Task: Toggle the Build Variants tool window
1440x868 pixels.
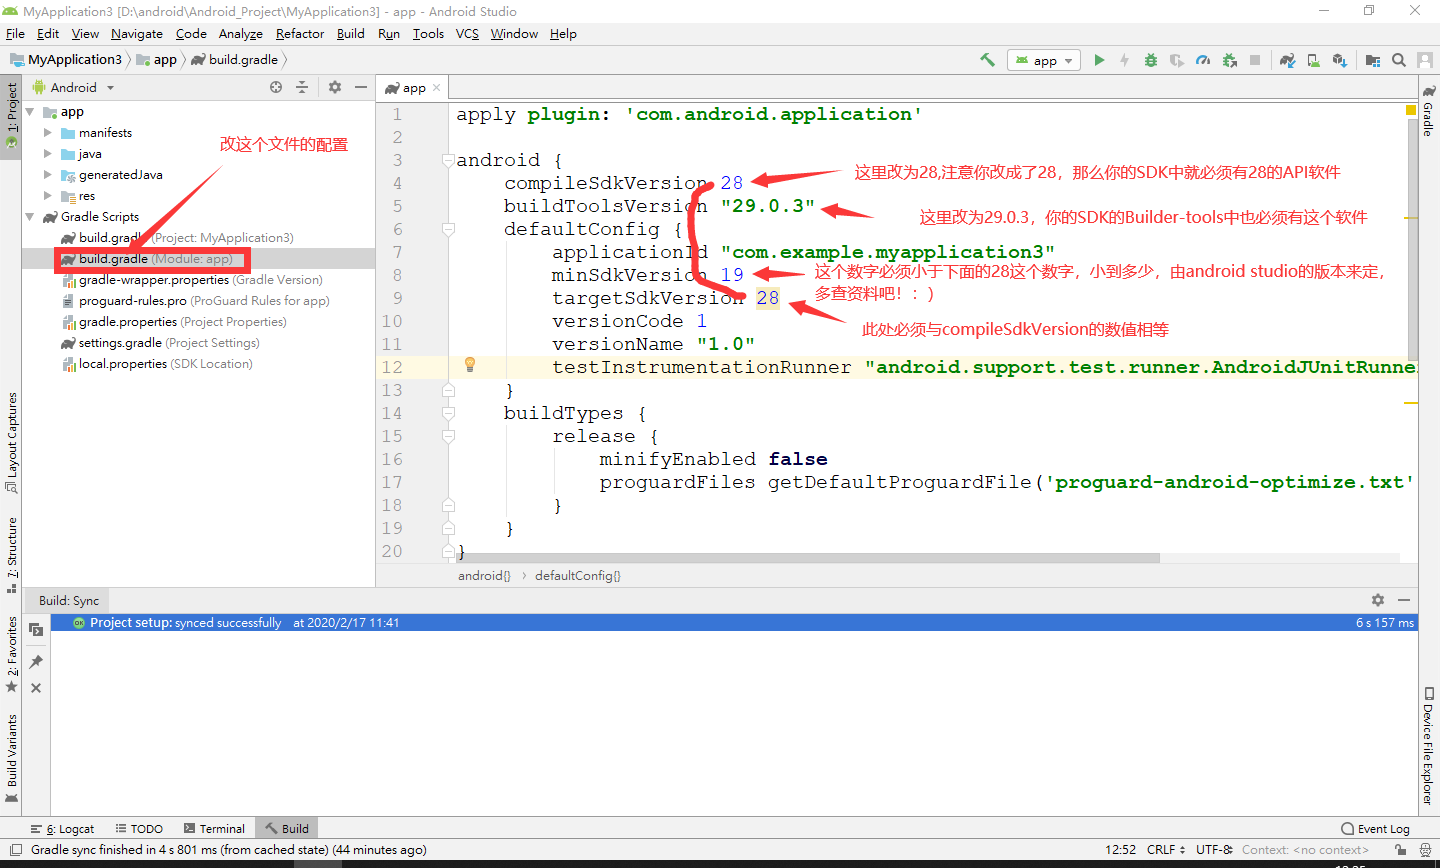Action: (12, 758)
